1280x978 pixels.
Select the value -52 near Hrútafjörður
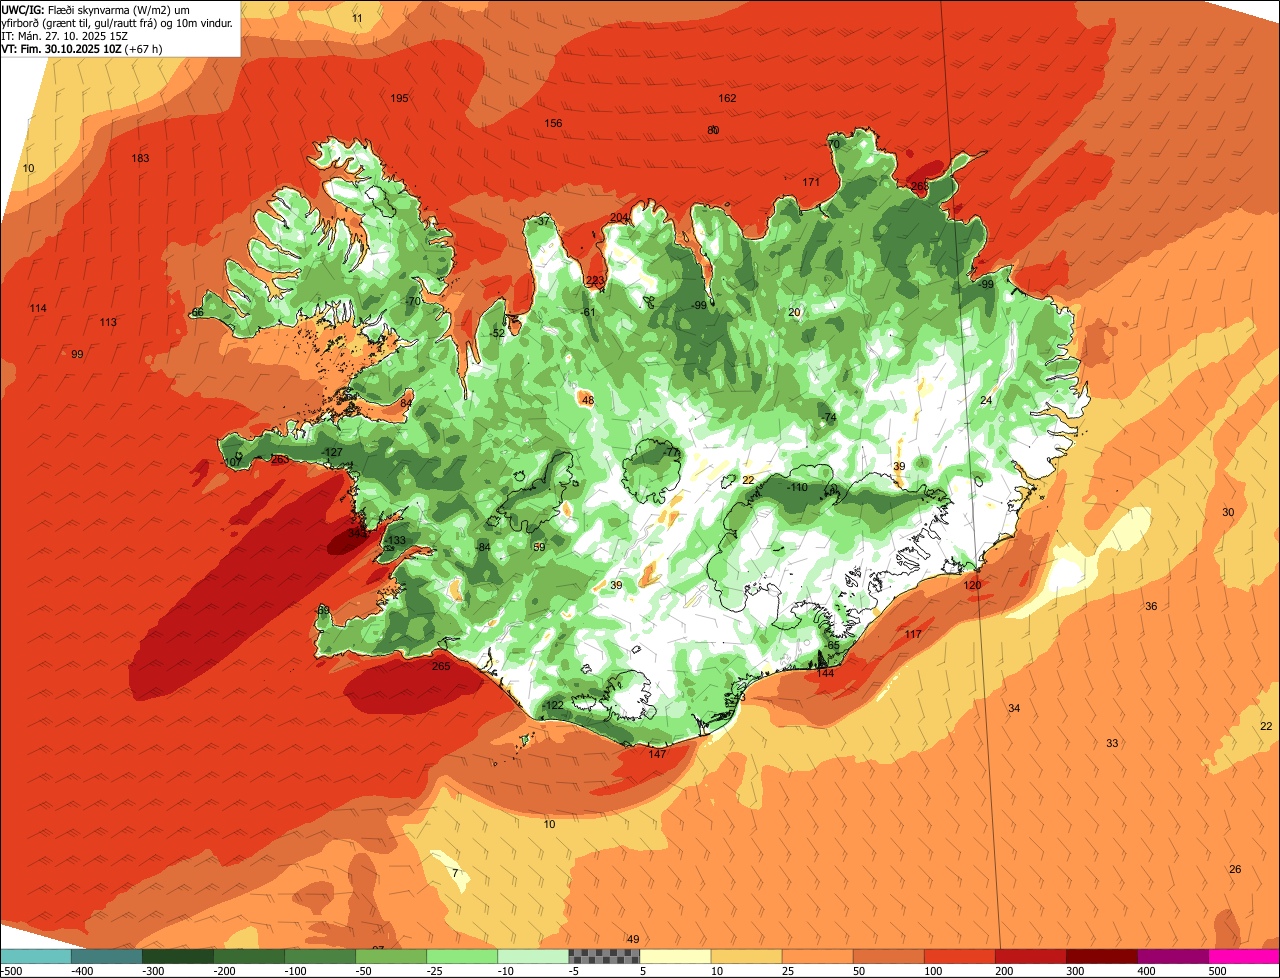(x=498, y=333)
